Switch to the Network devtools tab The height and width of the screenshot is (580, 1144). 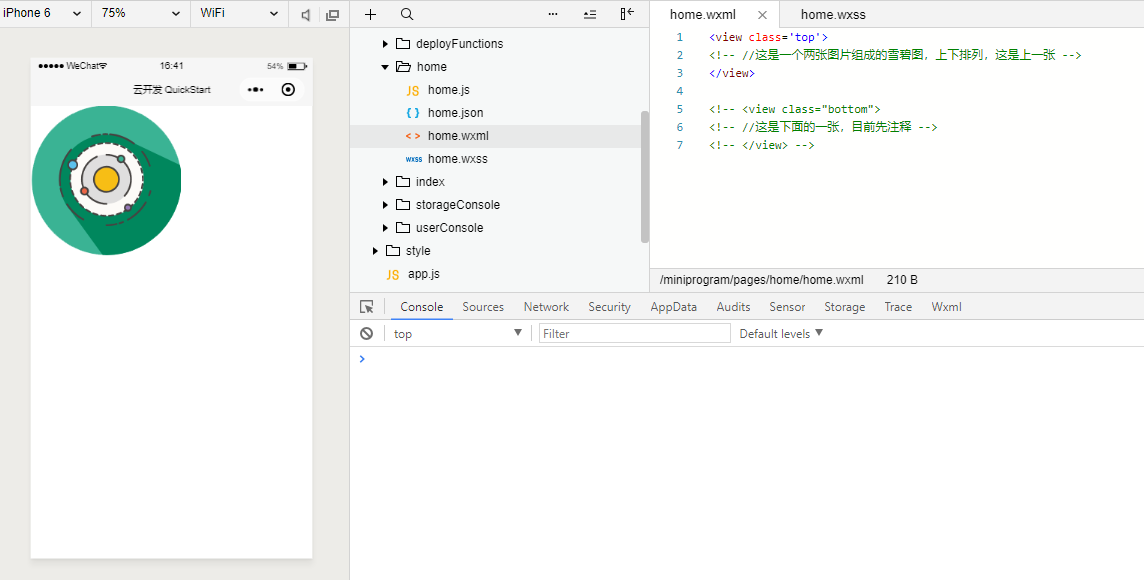[546, 307]
